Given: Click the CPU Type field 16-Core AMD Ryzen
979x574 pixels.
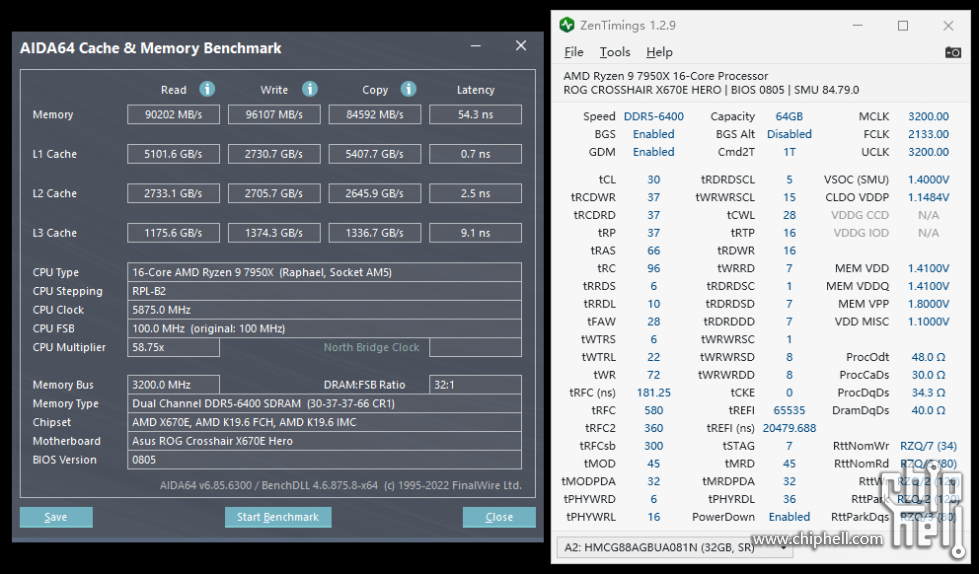Looking at the screenshot, I should (x=324, y=272).
